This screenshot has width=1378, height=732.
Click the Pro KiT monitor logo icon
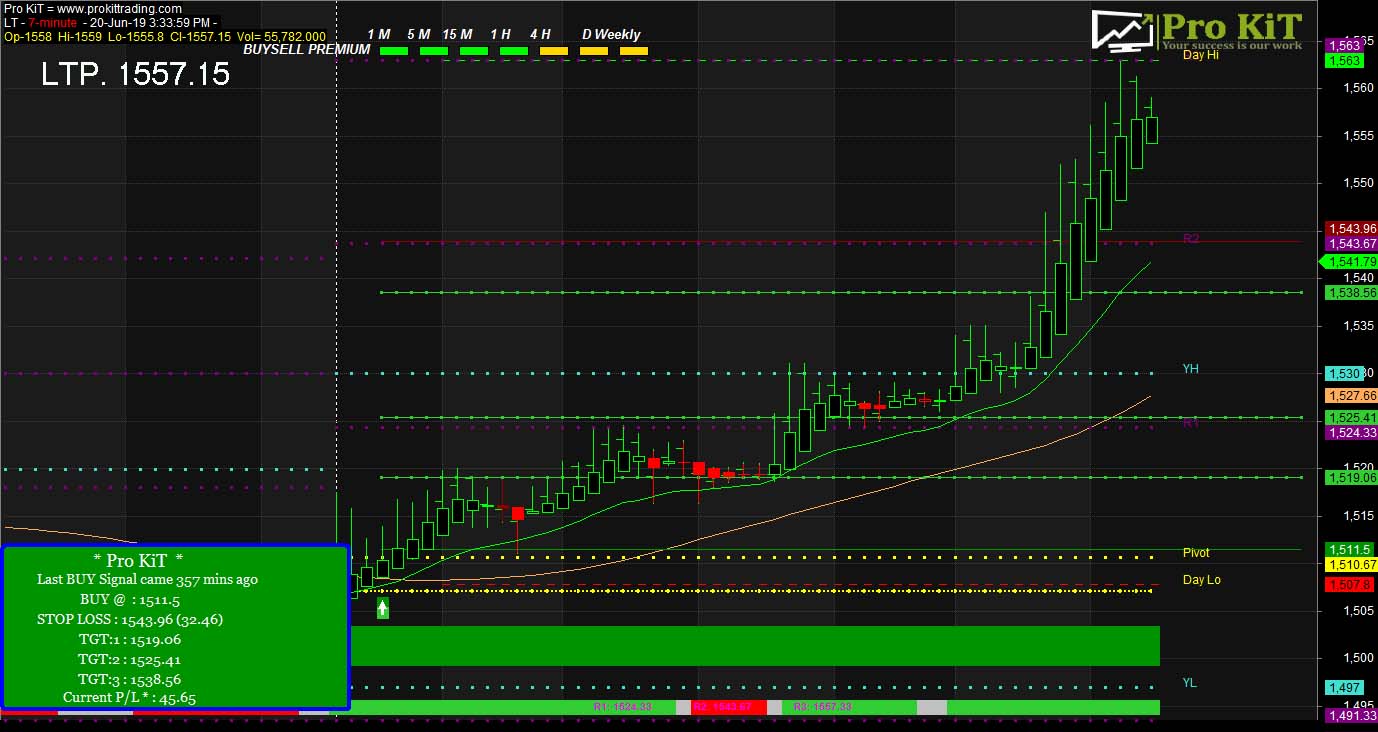pos(1122,31)
